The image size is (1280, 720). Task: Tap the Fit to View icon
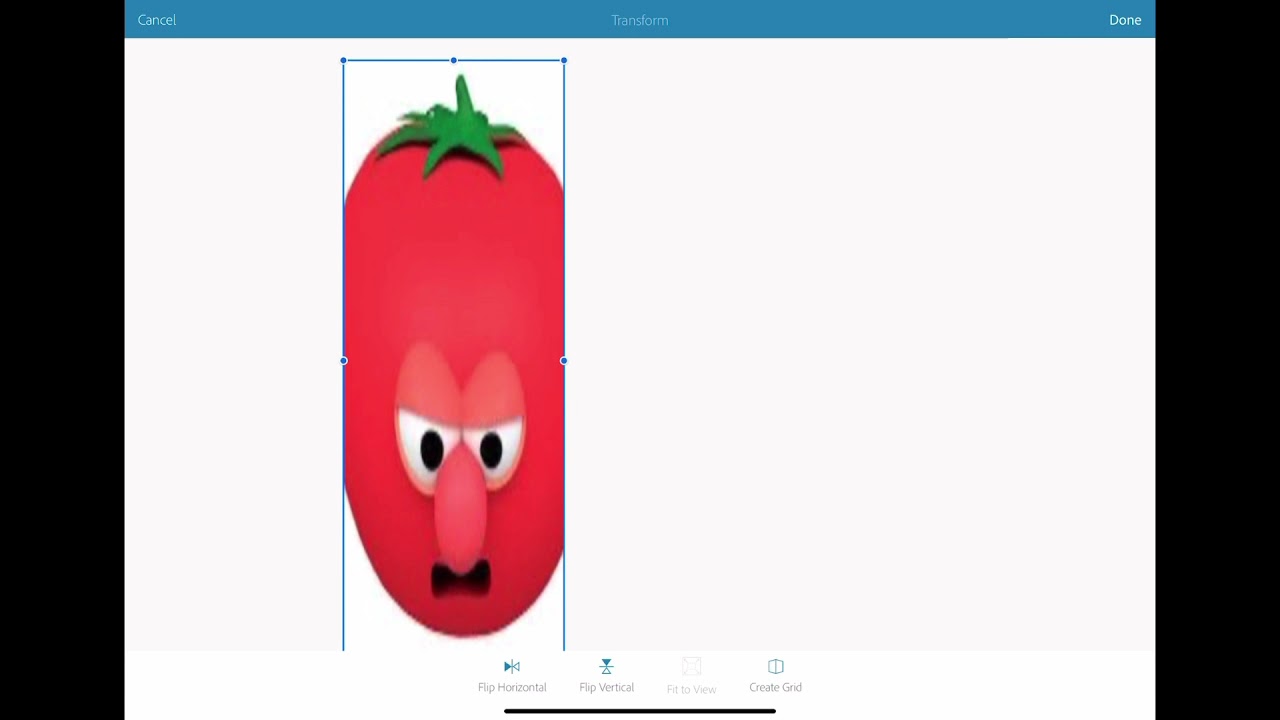coord(691,667)
